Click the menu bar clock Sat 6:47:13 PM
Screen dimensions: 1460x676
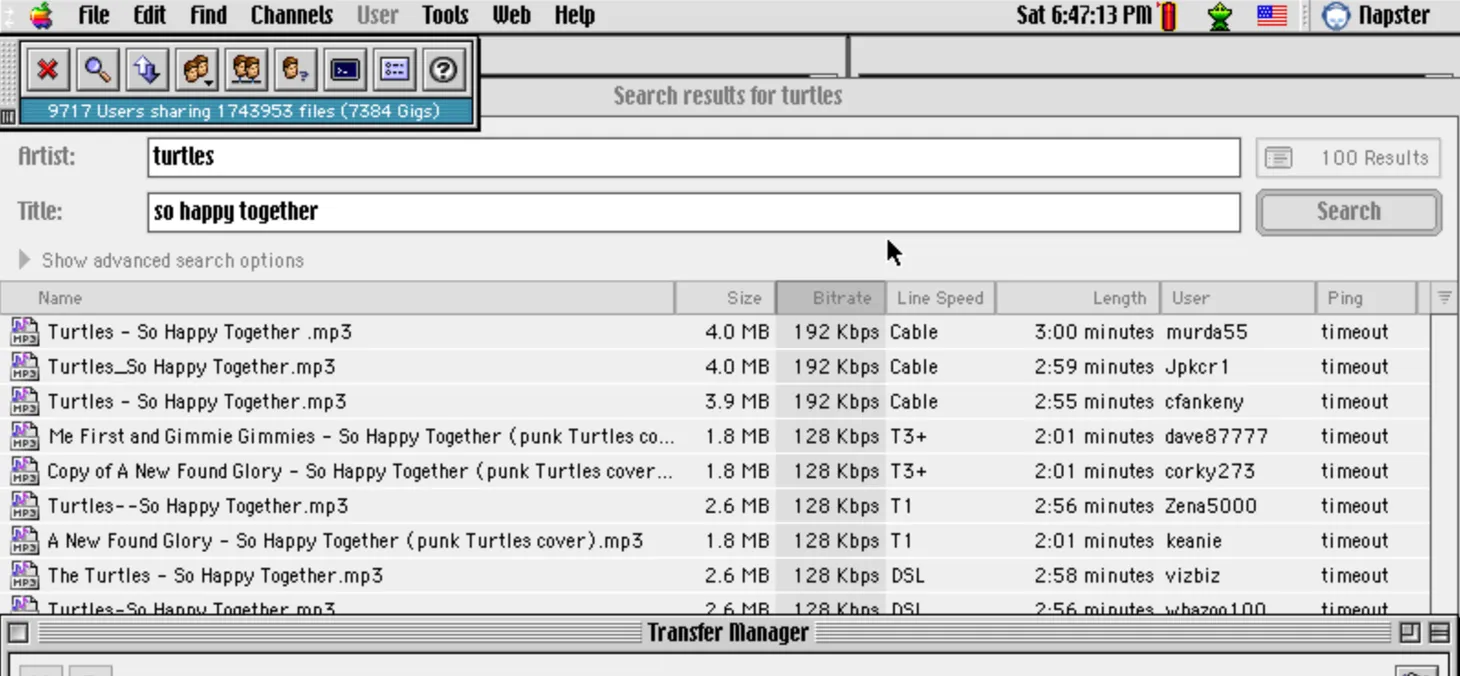point(1084,15)
